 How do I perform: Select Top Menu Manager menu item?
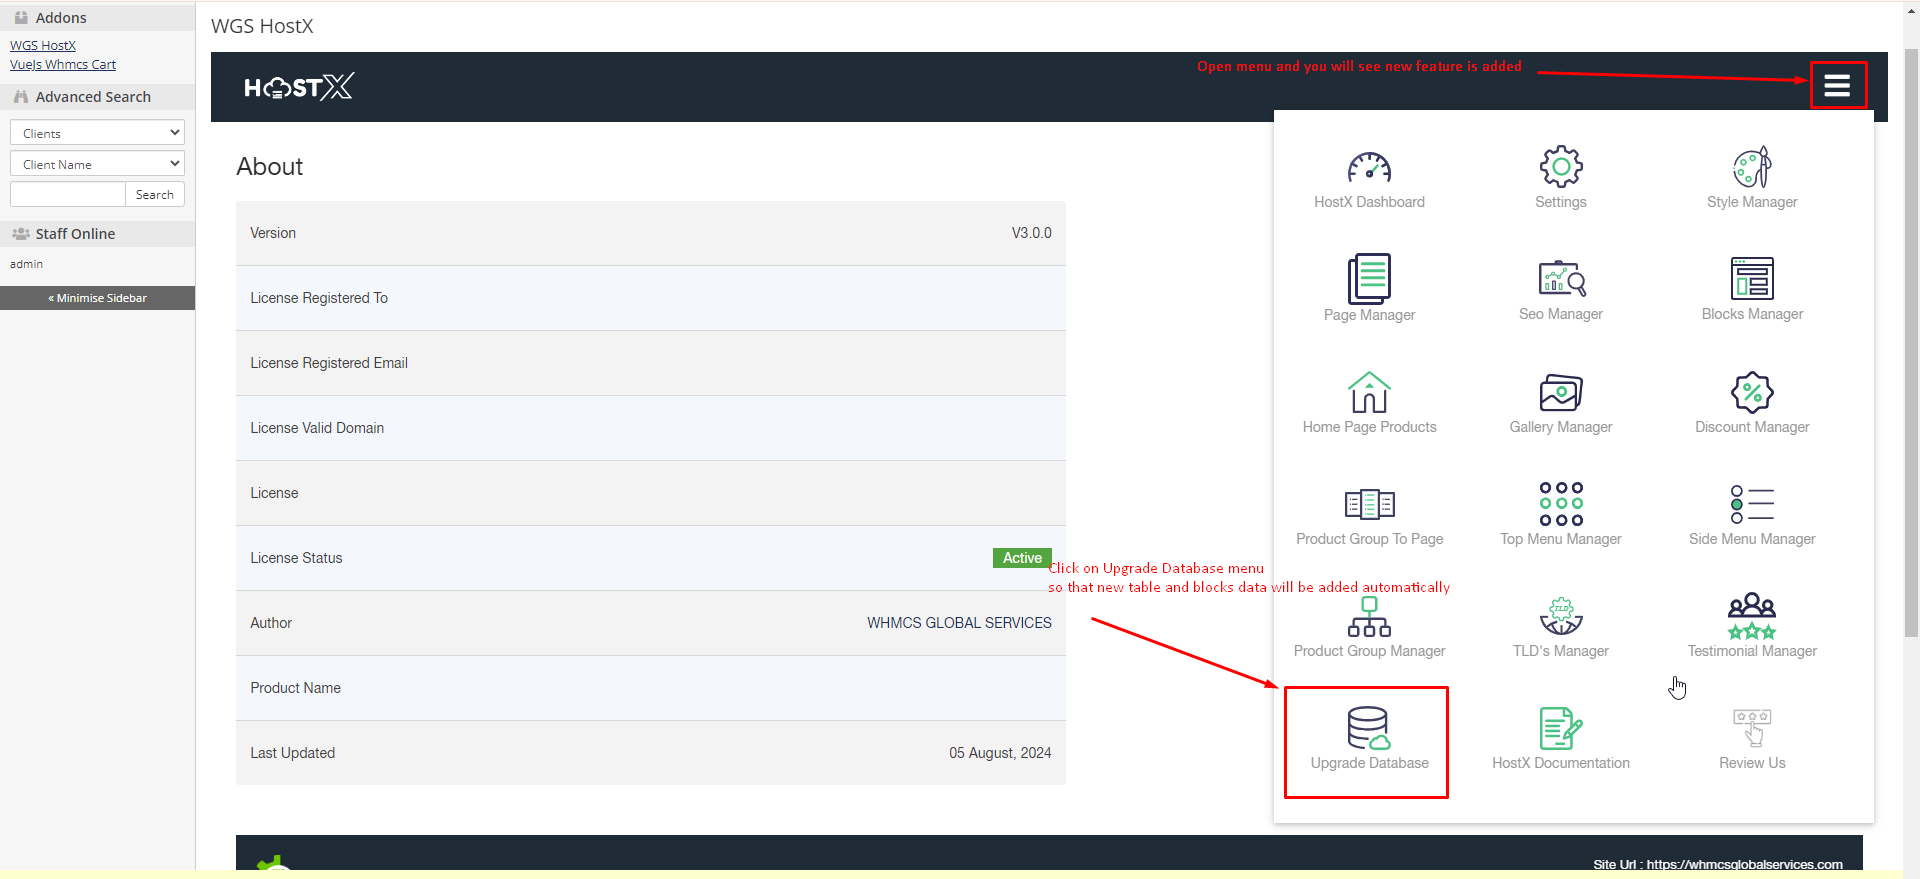click(x=1560, y=514)
